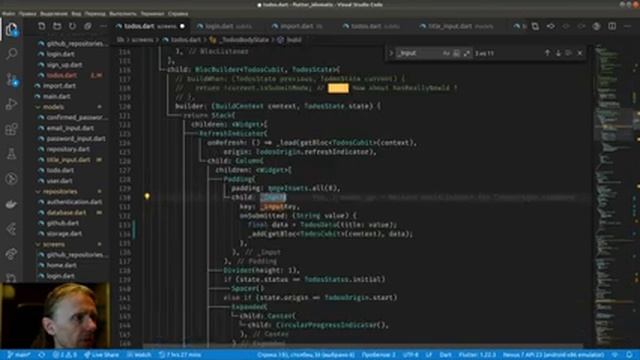Open the Testing flask view
The height and width of the screenshot is (360, 640).
coord(11,154)
